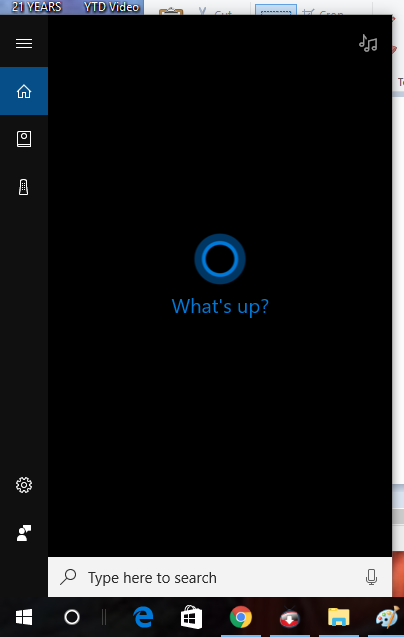The height and width of the screenshot is (637, 404).
Task: Select the Cortana Home icon
Action: click(24, 91)
